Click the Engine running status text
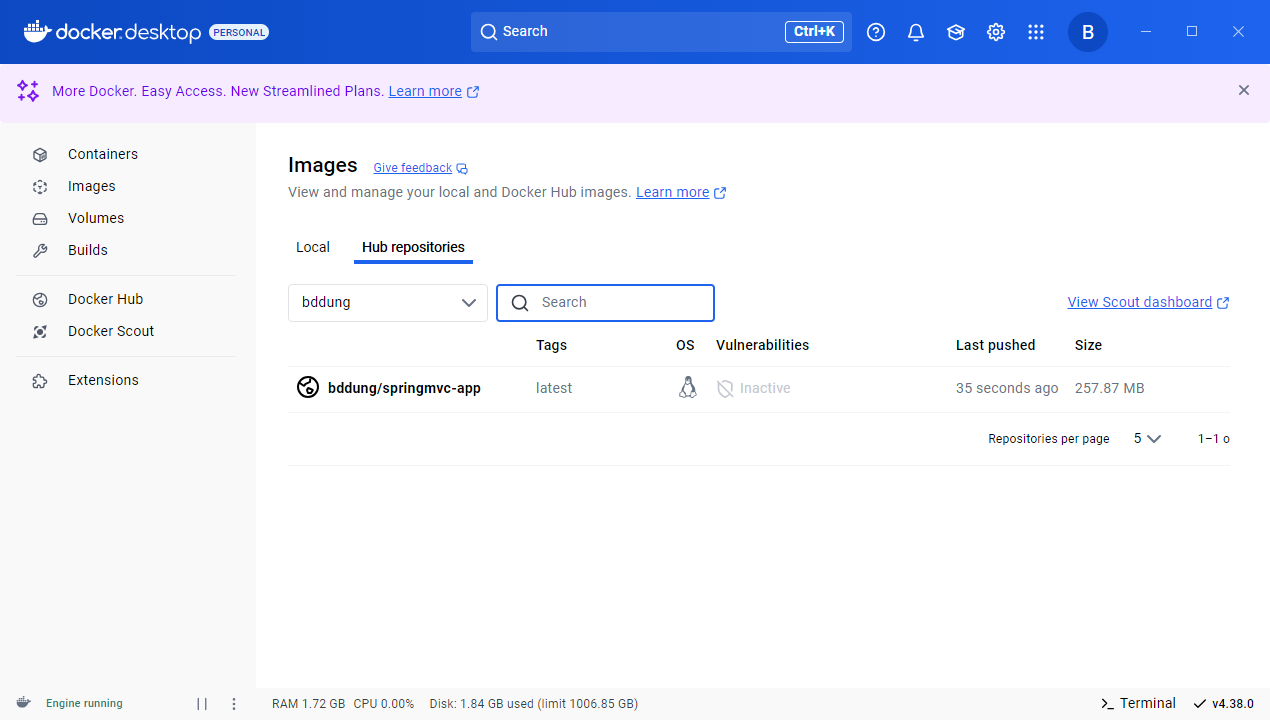This screenshot has height=720, width=1270. tap(84, 703)
